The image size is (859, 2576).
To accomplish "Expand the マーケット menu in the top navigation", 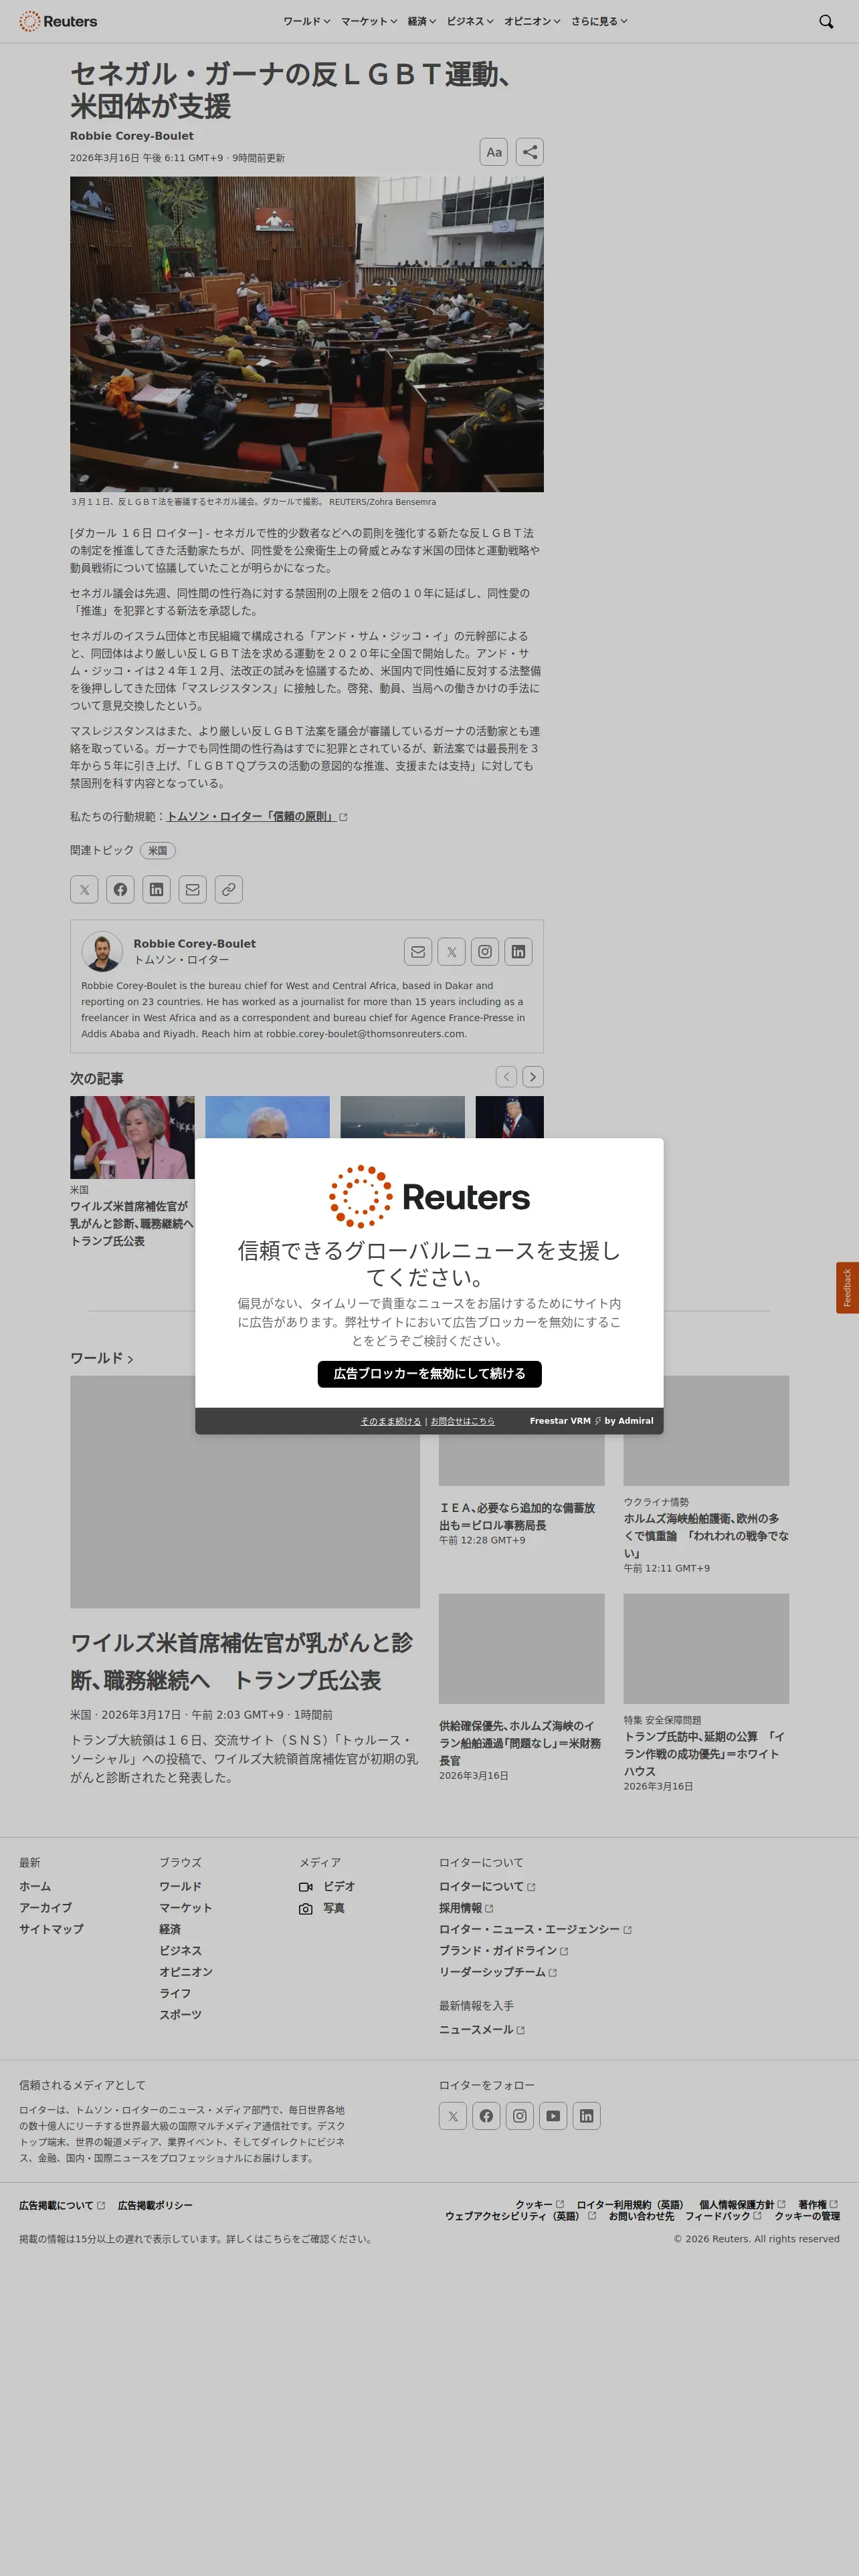I will [x=369, y=21].
